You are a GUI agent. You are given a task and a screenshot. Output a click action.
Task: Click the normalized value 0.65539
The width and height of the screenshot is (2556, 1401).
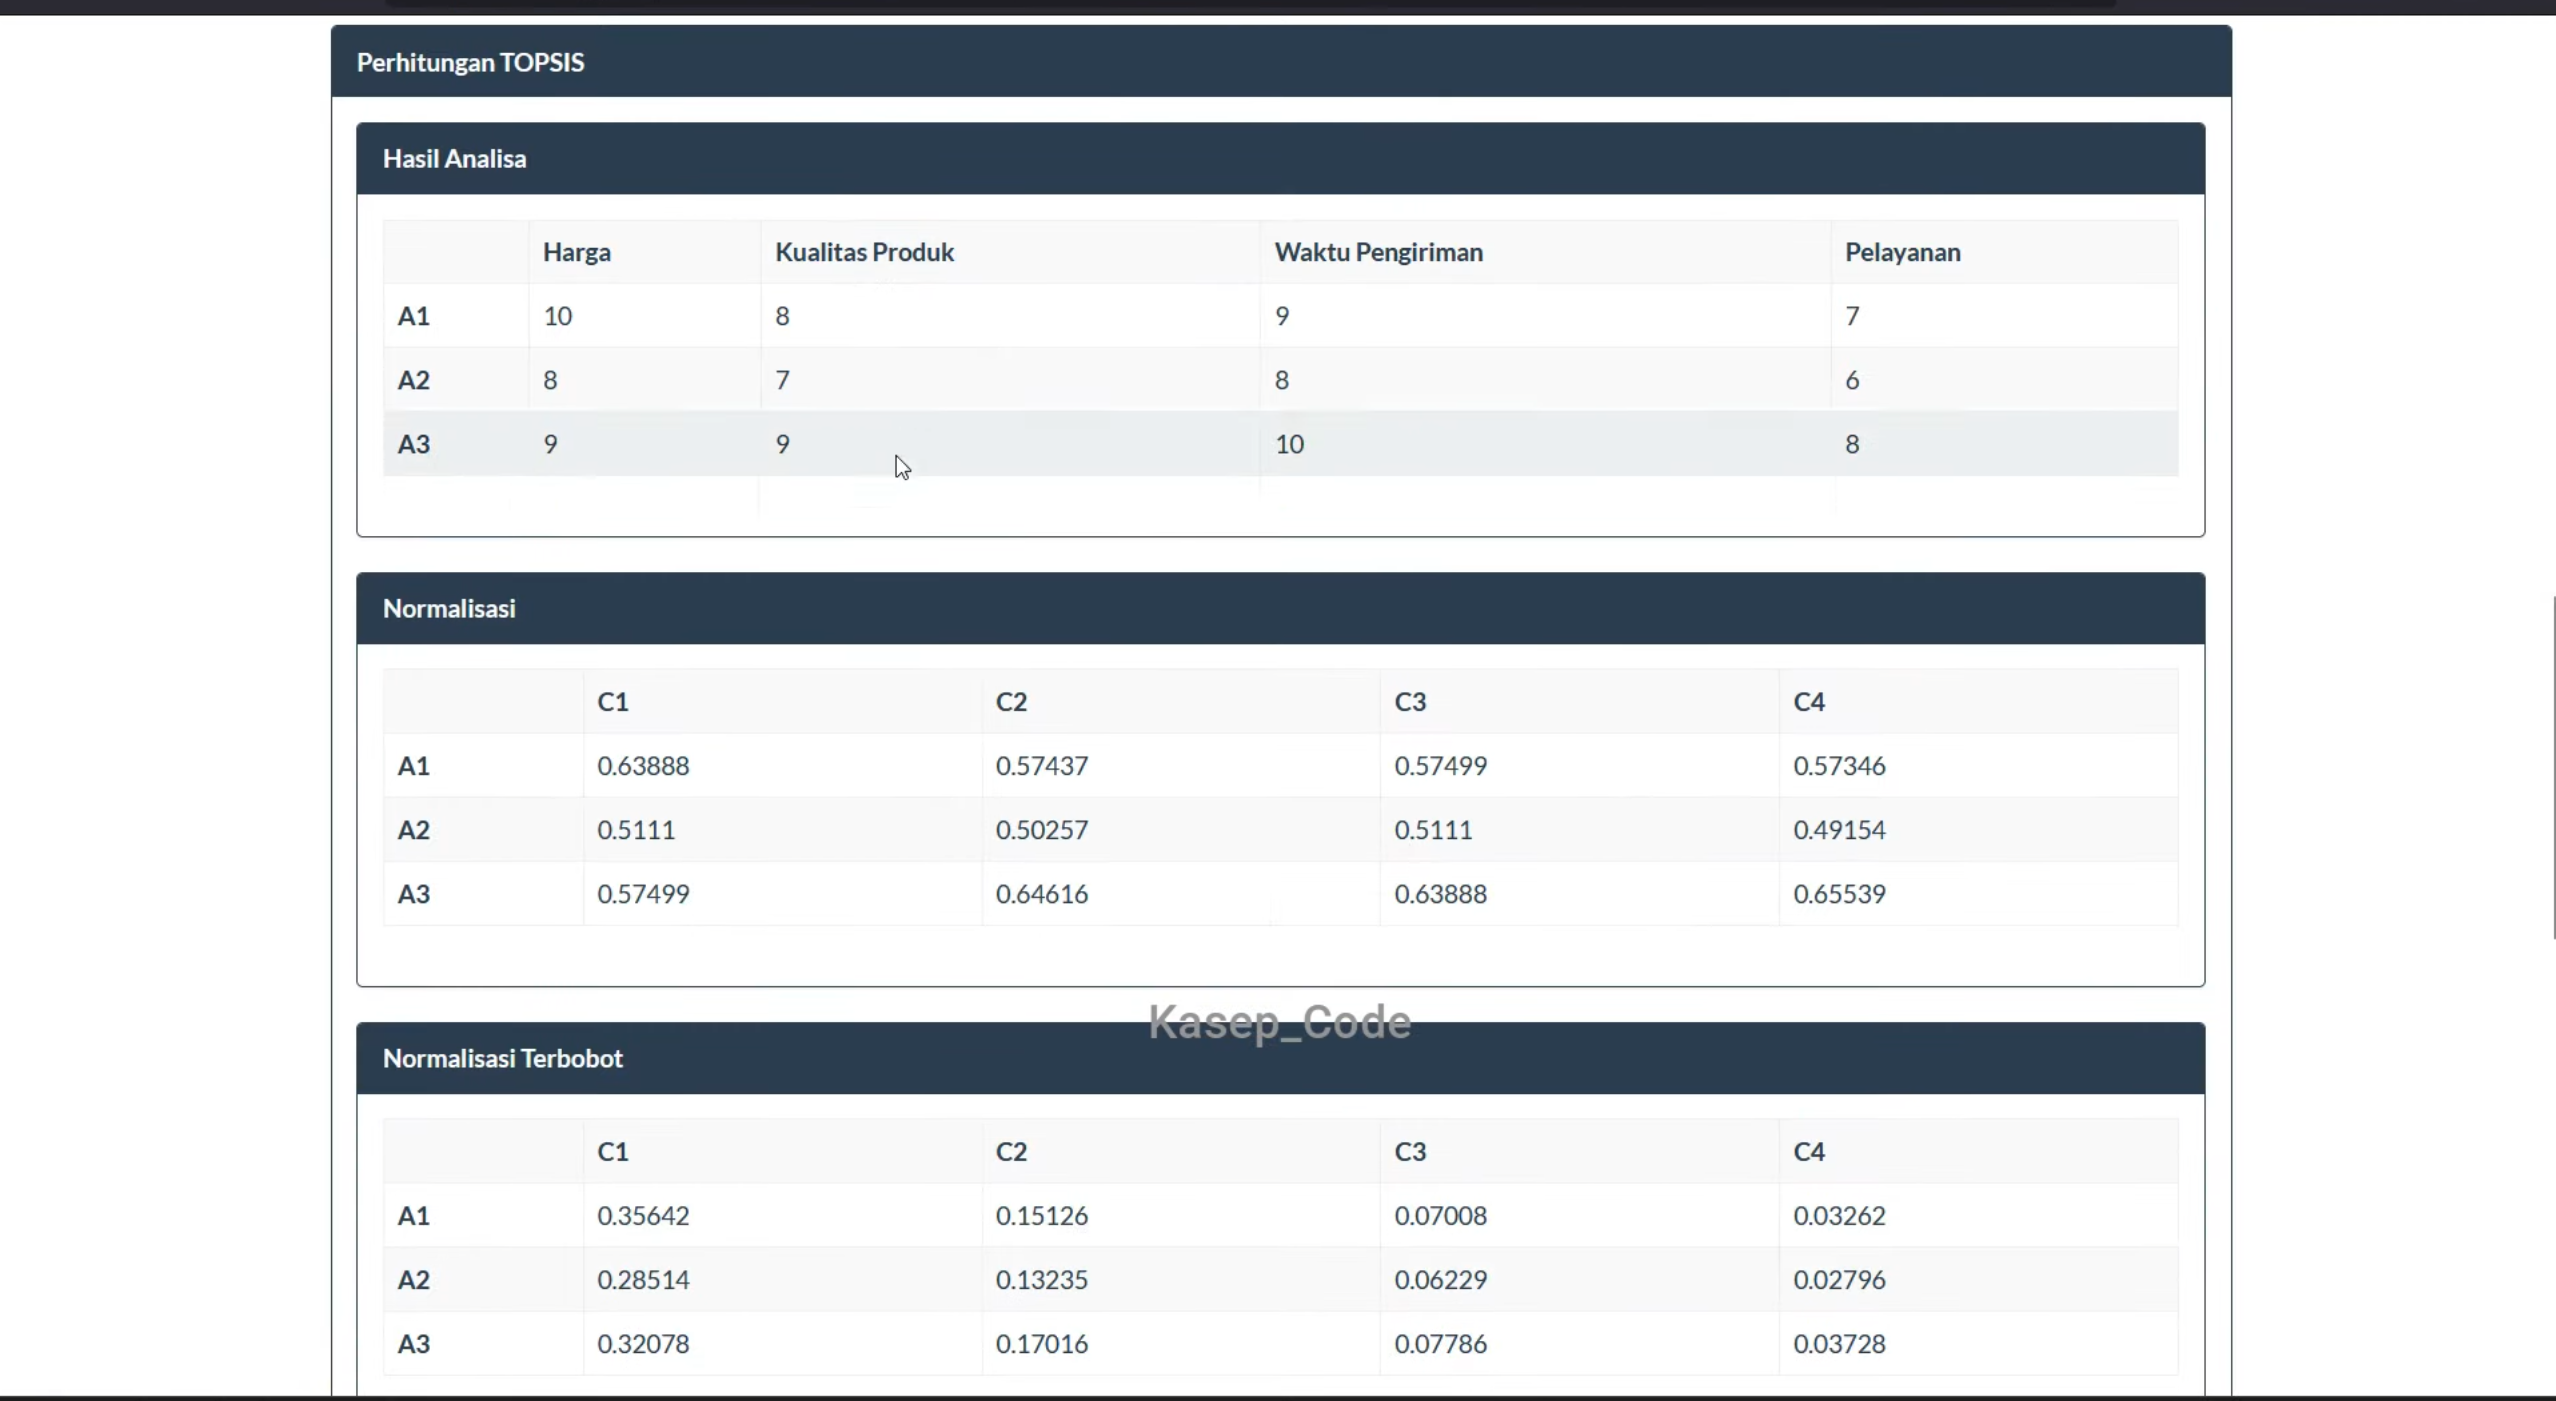pyautogui.click(x=1838, y=894)
